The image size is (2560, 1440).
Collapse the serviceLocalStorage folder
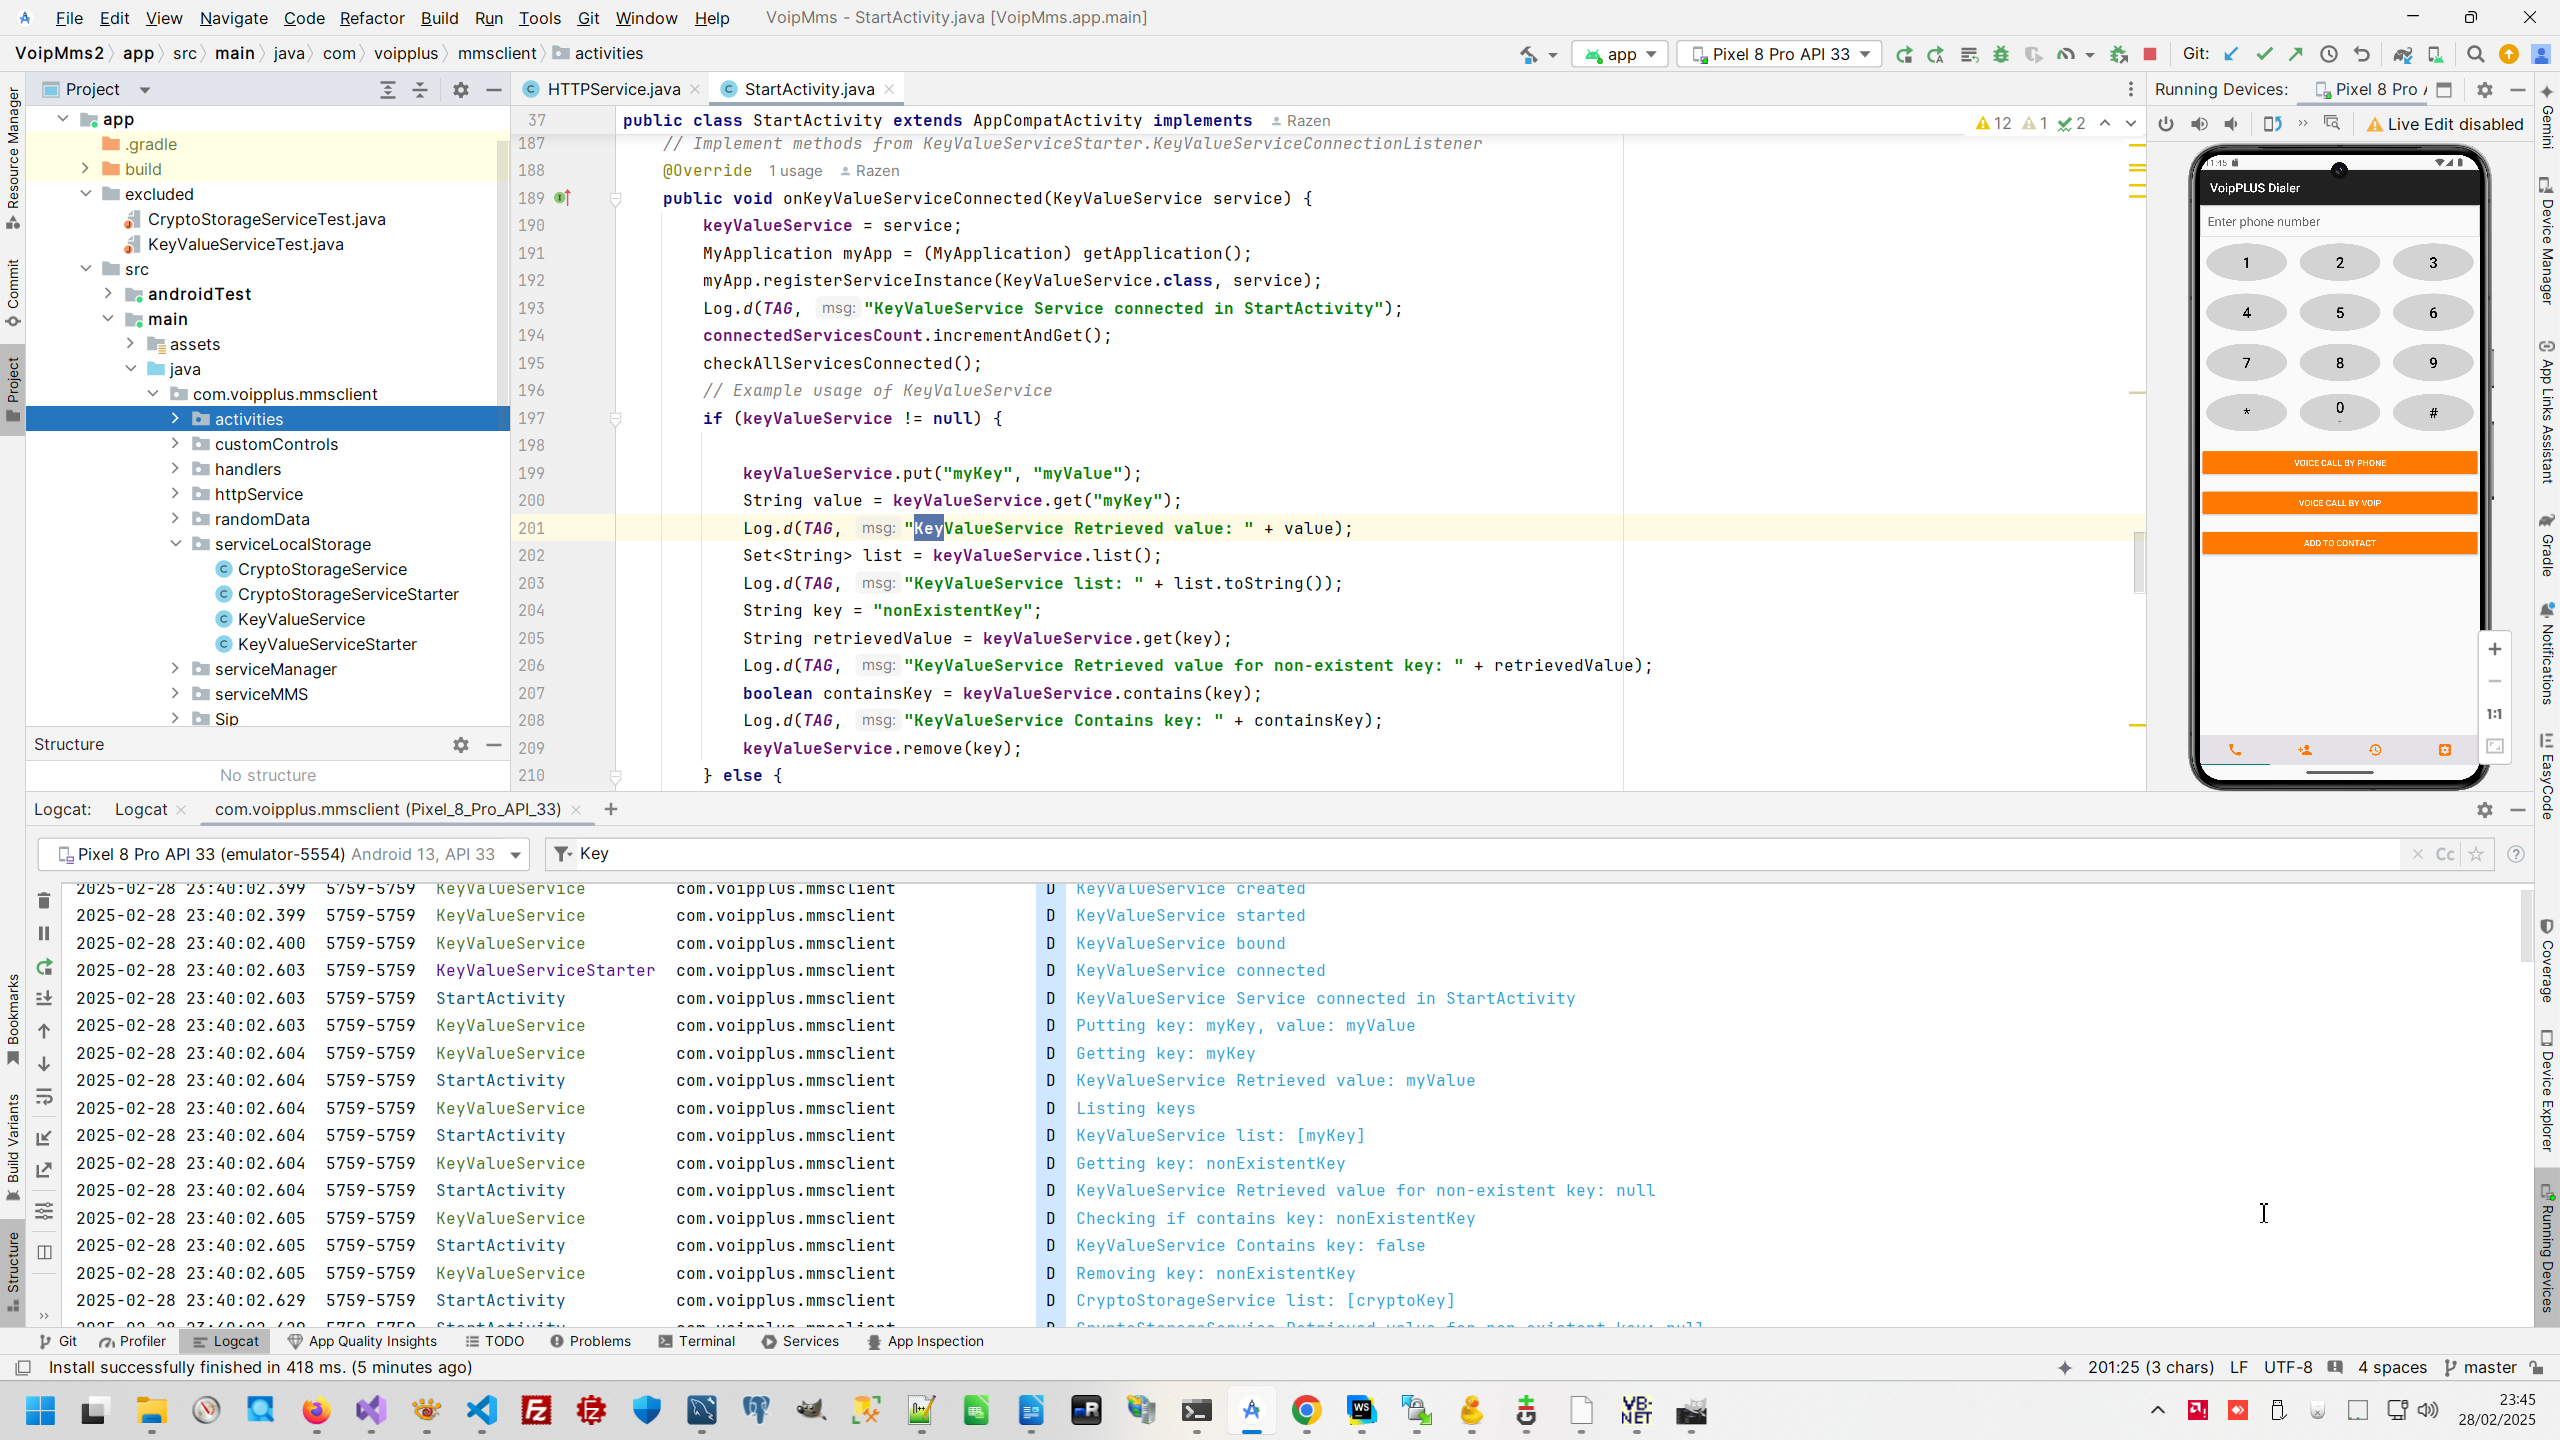point(176,544)
